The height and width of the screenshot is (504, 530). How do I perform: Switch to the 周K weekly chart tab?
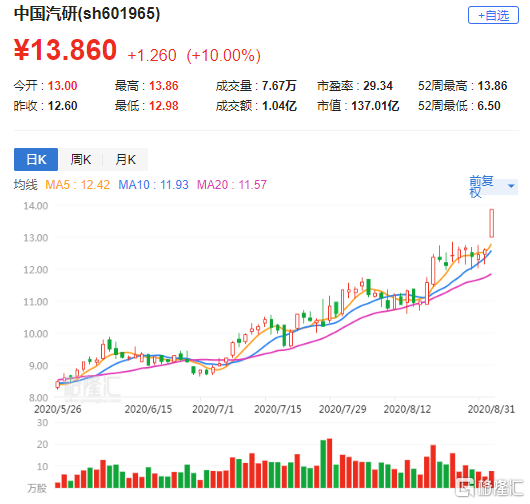click(80, 159)
